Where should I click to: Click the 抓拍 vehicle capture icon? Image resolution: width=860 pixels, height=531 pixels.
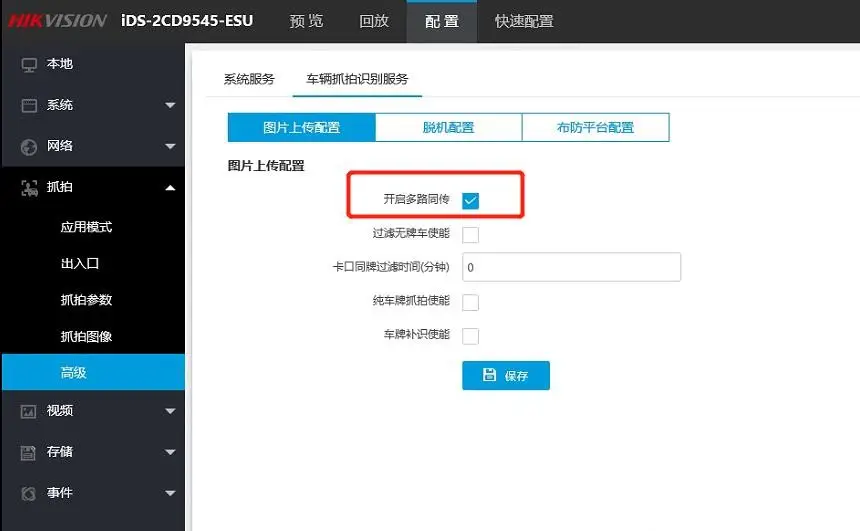coord(29,188)
